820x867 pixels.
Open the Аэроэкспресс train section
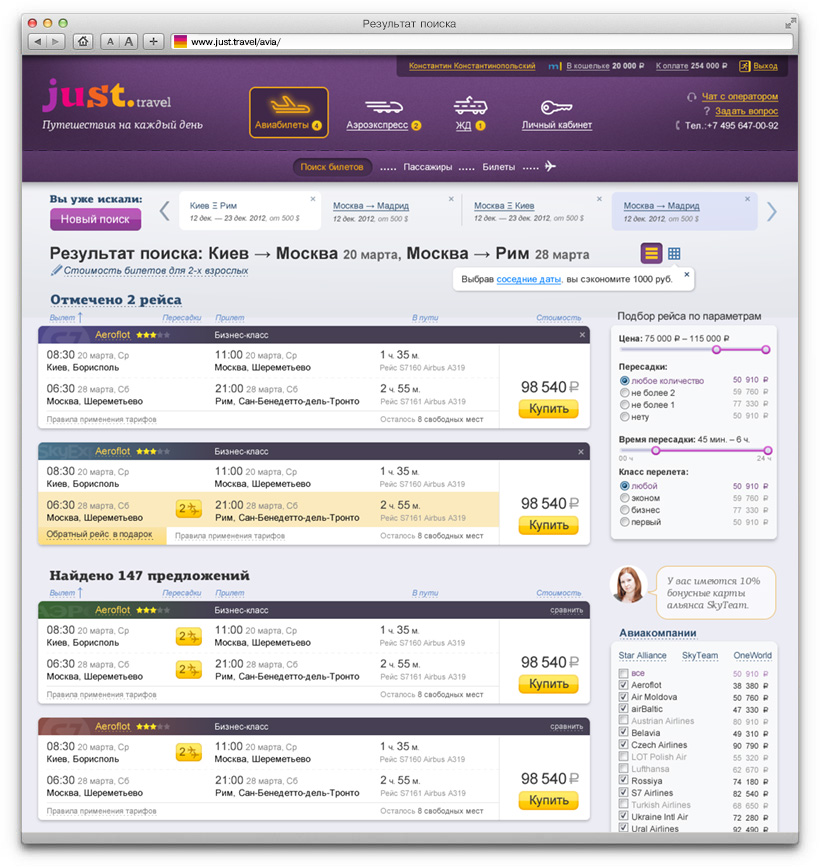pyautogui.click(x=383, y=112)
